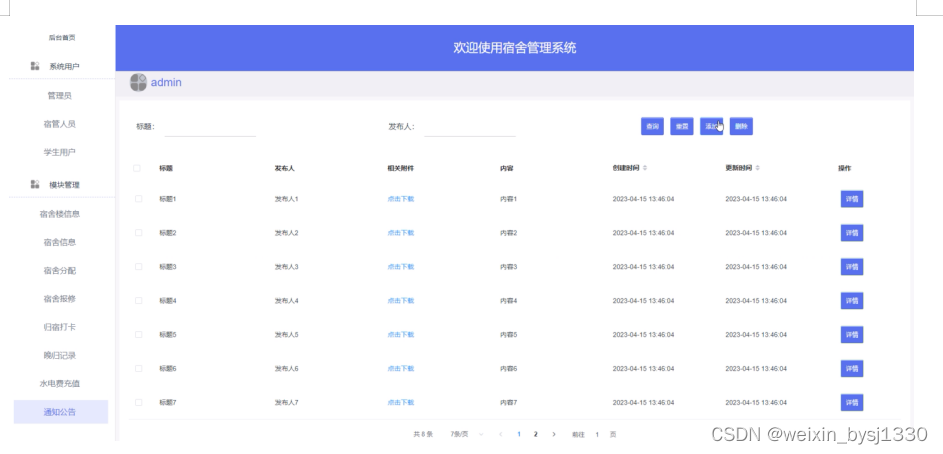Sort by 更新时间 column arrows
The height and width of the screenshot is (454, 943).
click(x=758, y=168)
